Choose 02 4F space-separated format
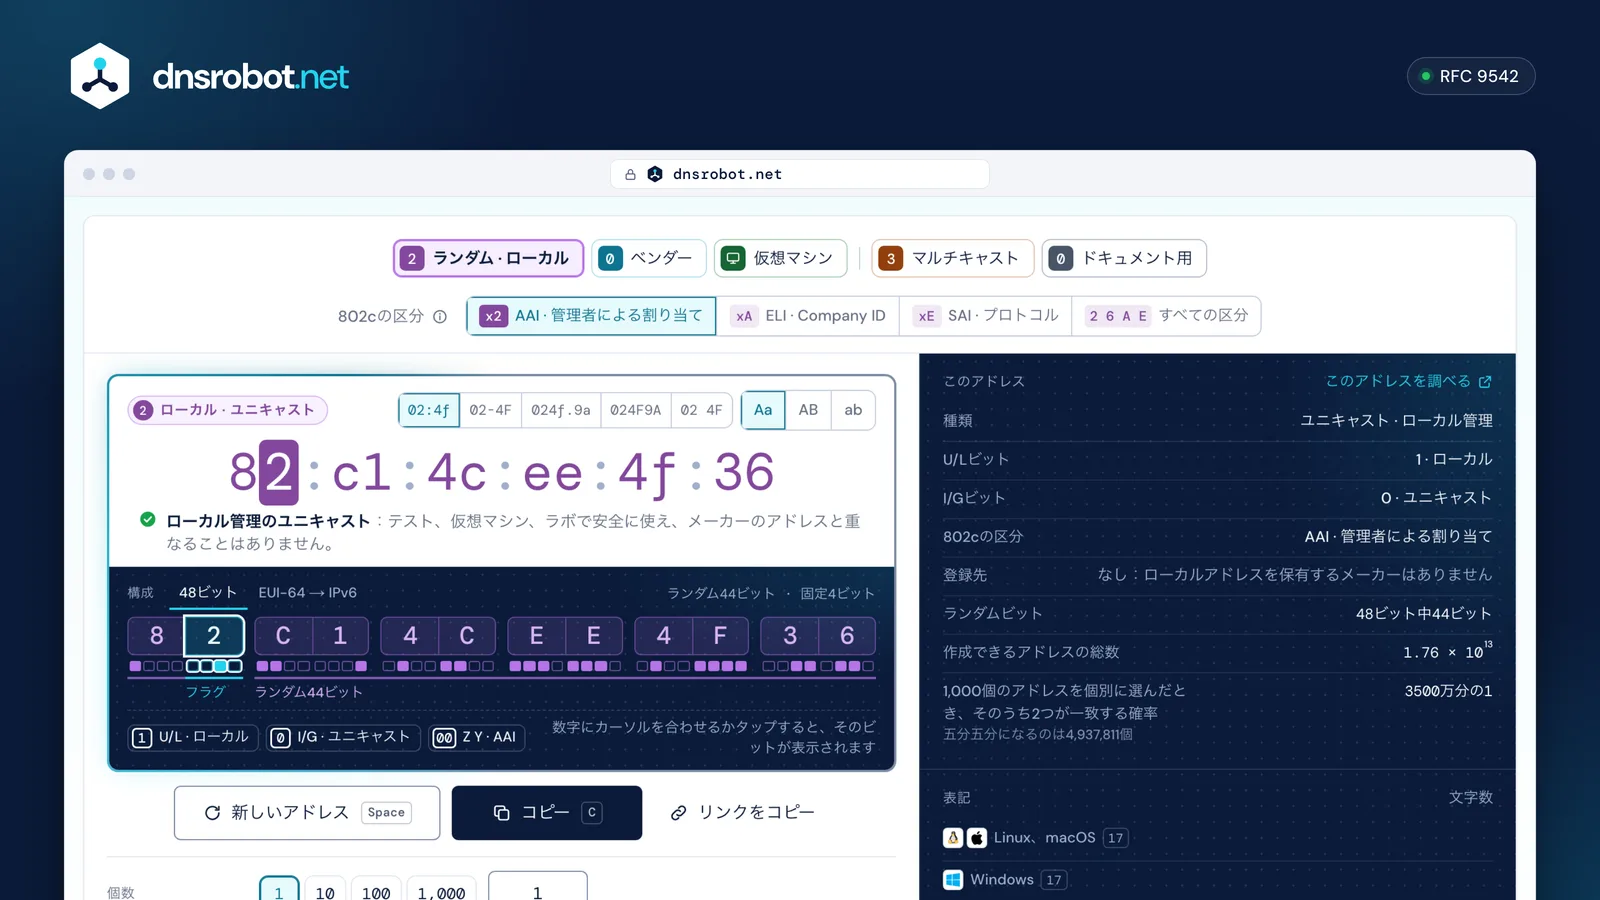The width and height of the screenshot is (1600, 900). (701, 410)
